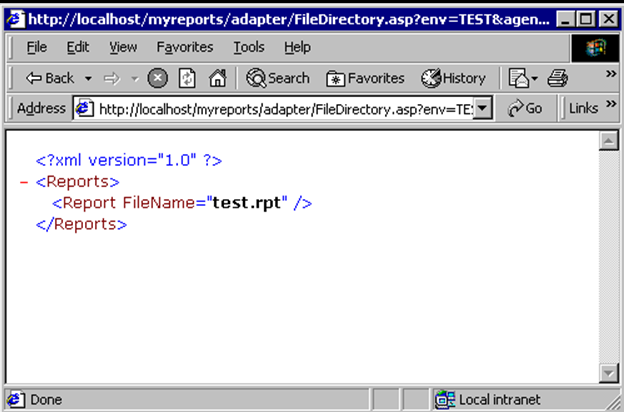Screen dimensions: 624x412
Task: Expand the Back button history dropdown arrow
Action: coord(88,78)
